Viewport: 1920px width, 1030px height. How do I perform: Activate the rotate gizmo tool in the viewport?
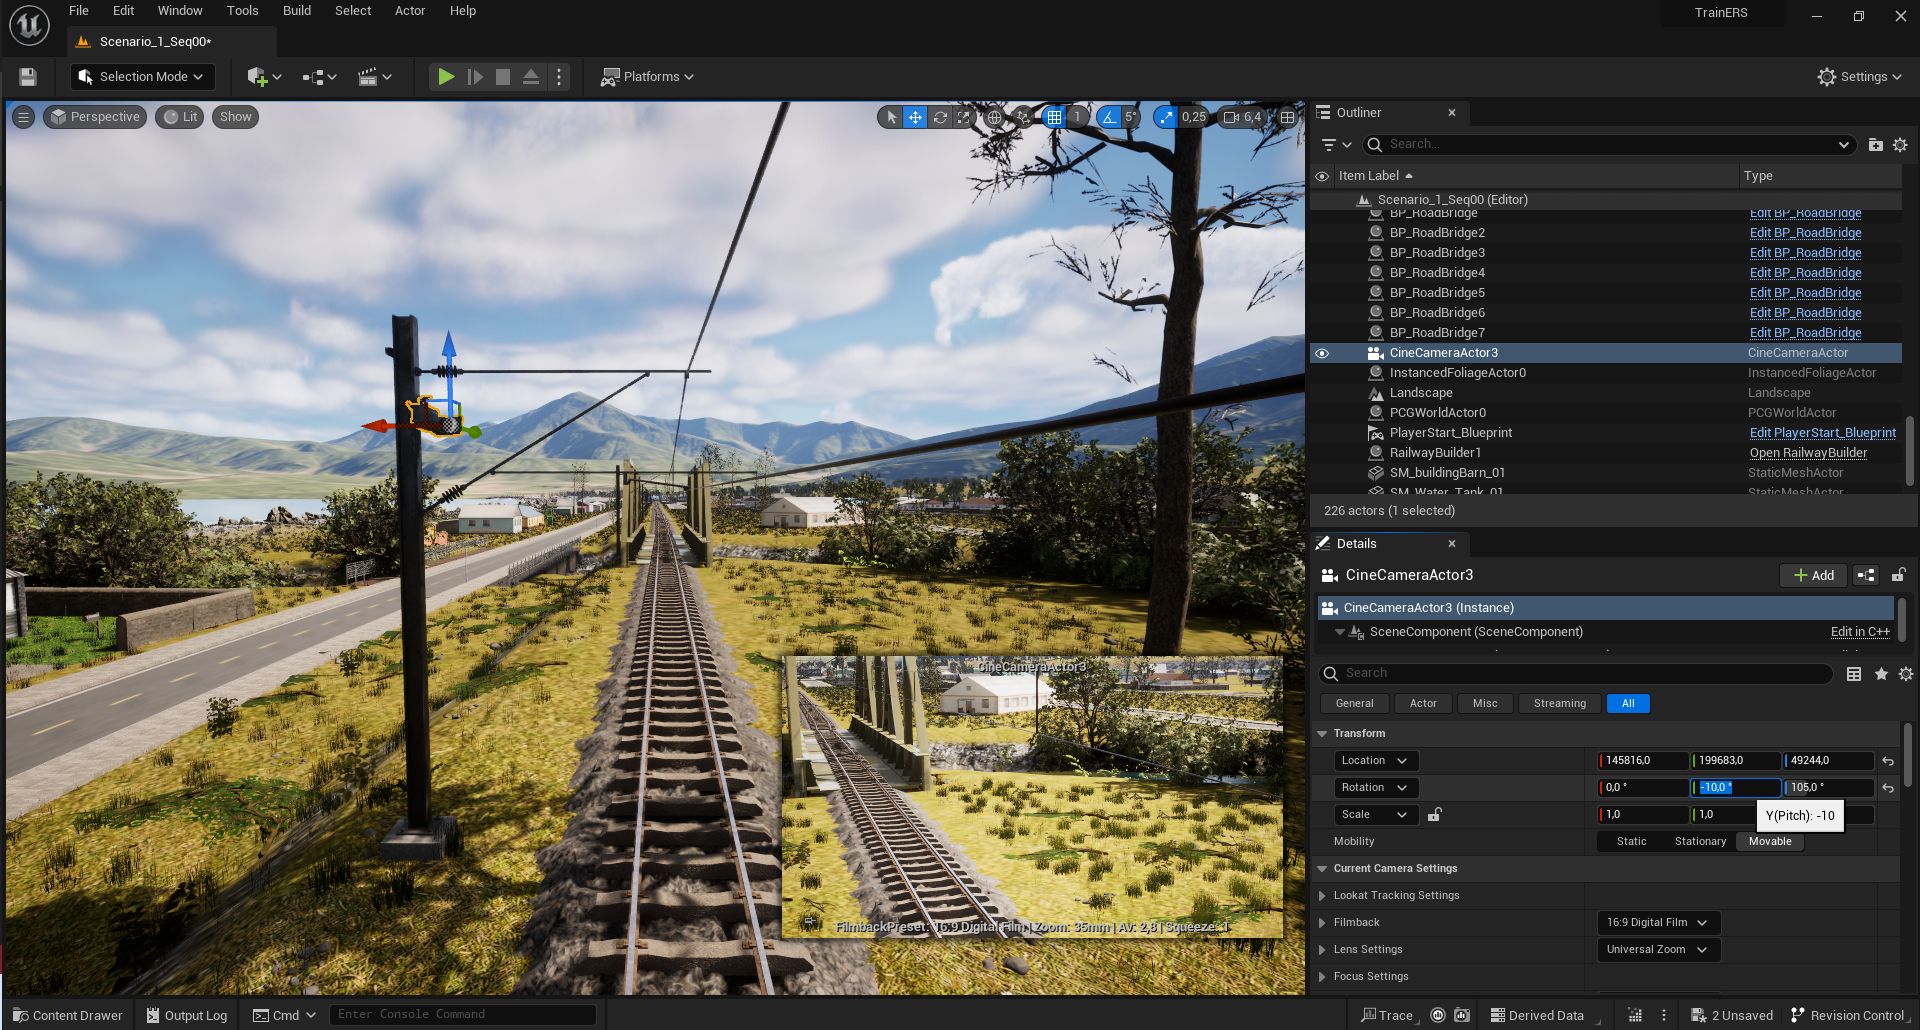click(940, 117)
